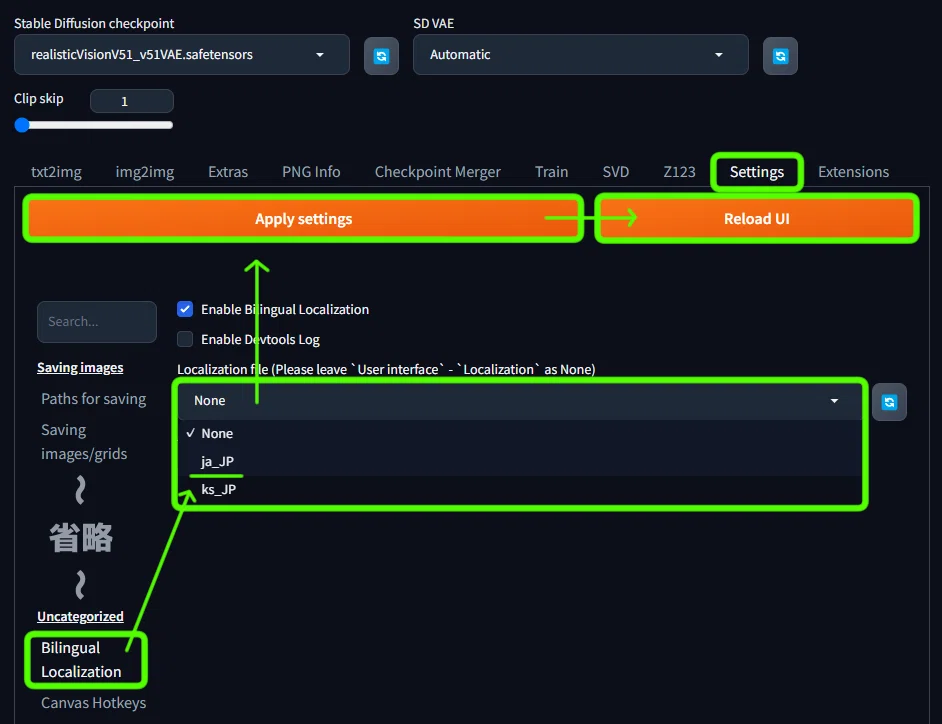Toggle Enable Bilingual Localization checkbox
This screenshot has height=724, width=942.
[185, 309]
